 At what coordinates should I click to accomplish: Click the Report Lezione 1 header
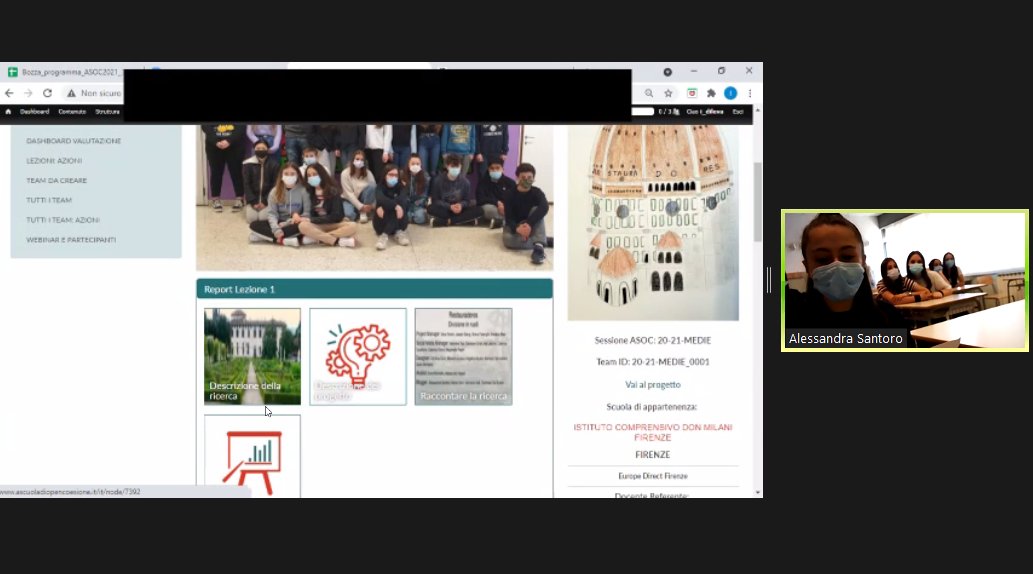coord(374,289)
